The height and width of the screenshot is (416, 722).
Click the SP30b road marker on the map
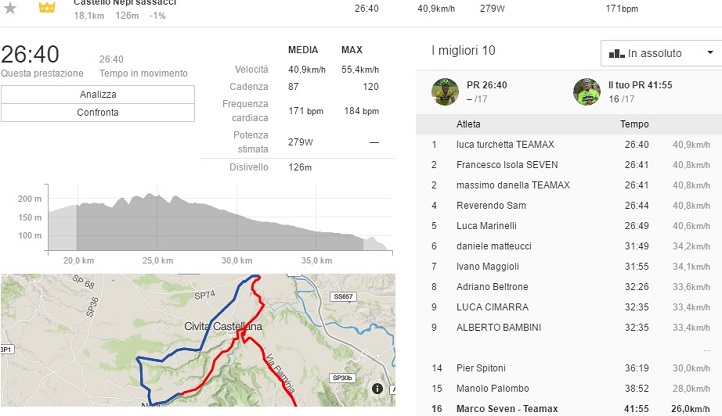(x=343, y=377)
